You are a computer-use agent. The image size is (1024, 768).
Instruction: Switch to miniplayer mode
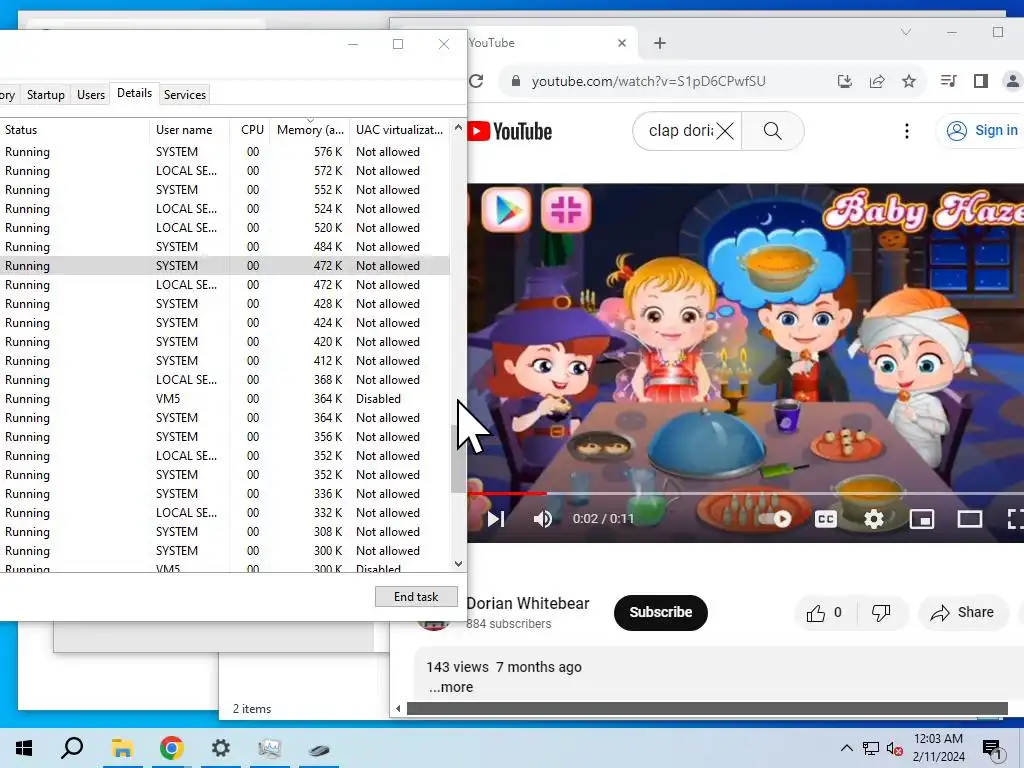pos(921,519)
